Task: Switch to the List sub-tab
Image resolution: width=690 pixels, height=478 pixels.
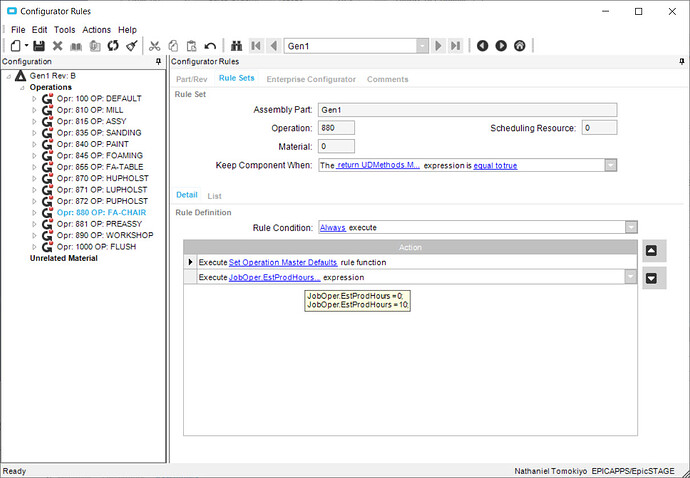Action: (x=214, y=196)
